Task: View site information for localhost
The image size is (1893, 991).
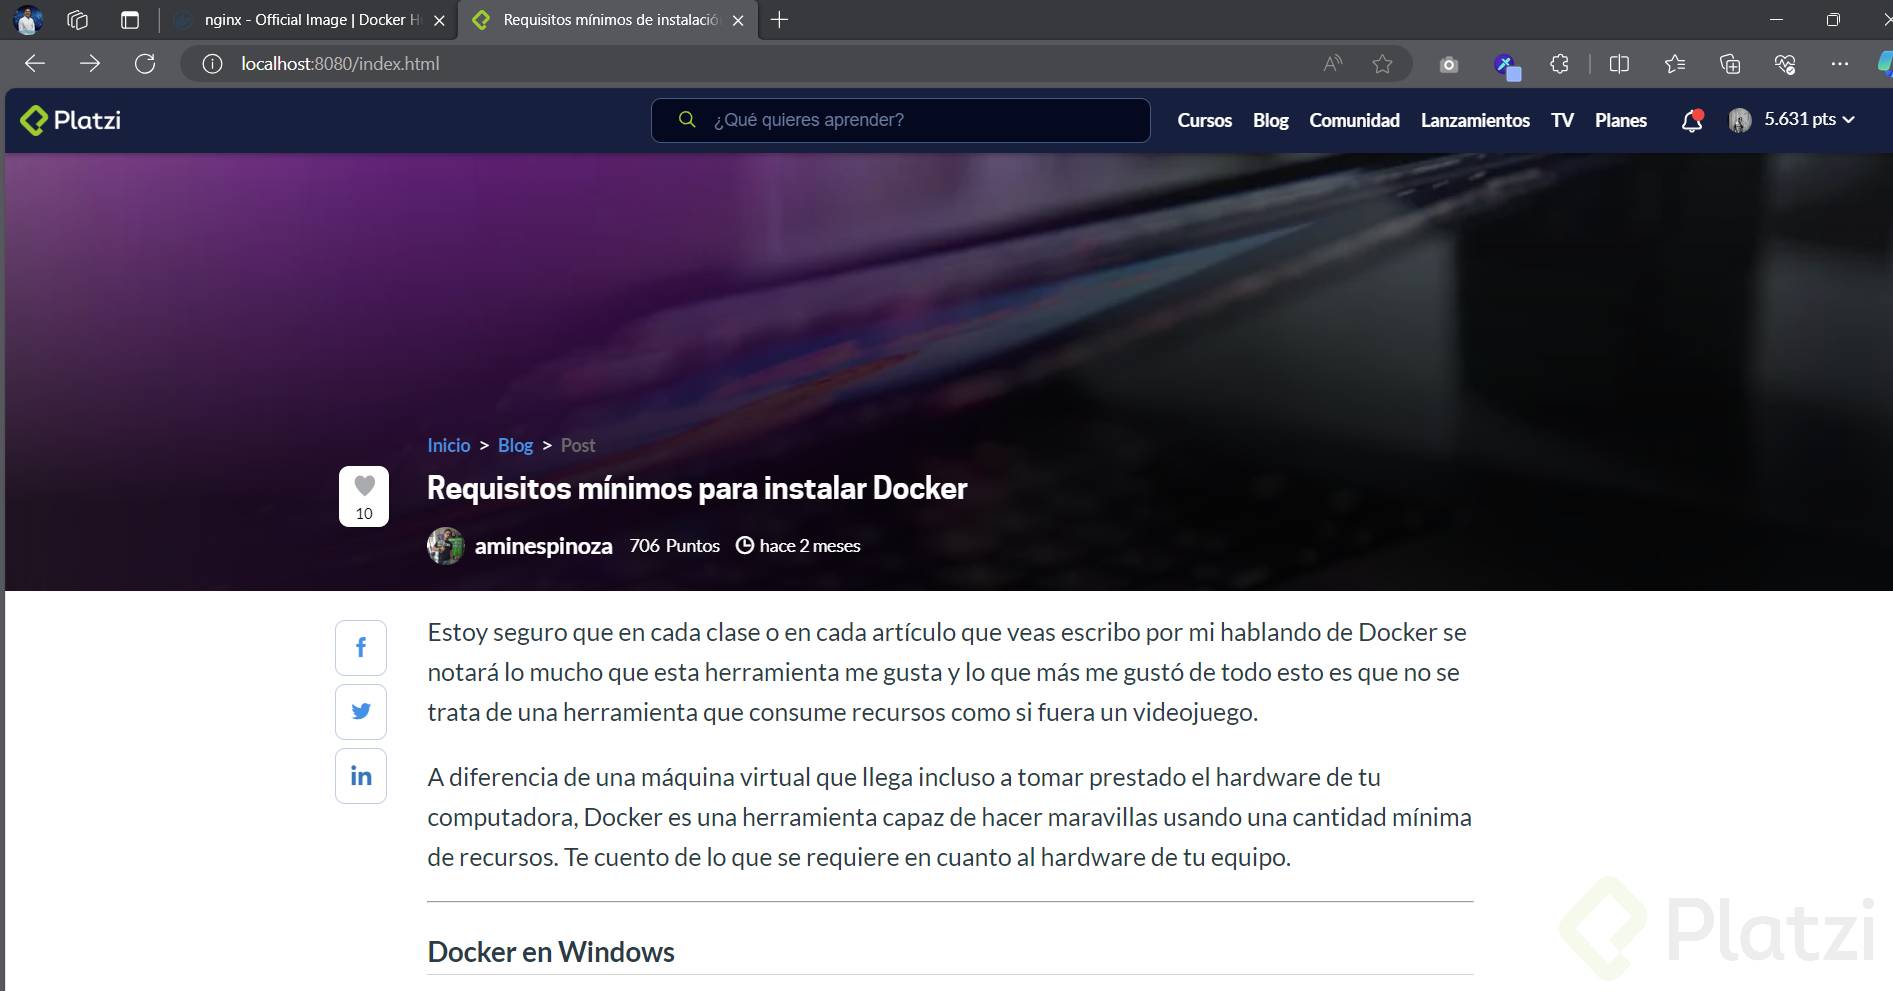Action: click(x=212, y=64)
